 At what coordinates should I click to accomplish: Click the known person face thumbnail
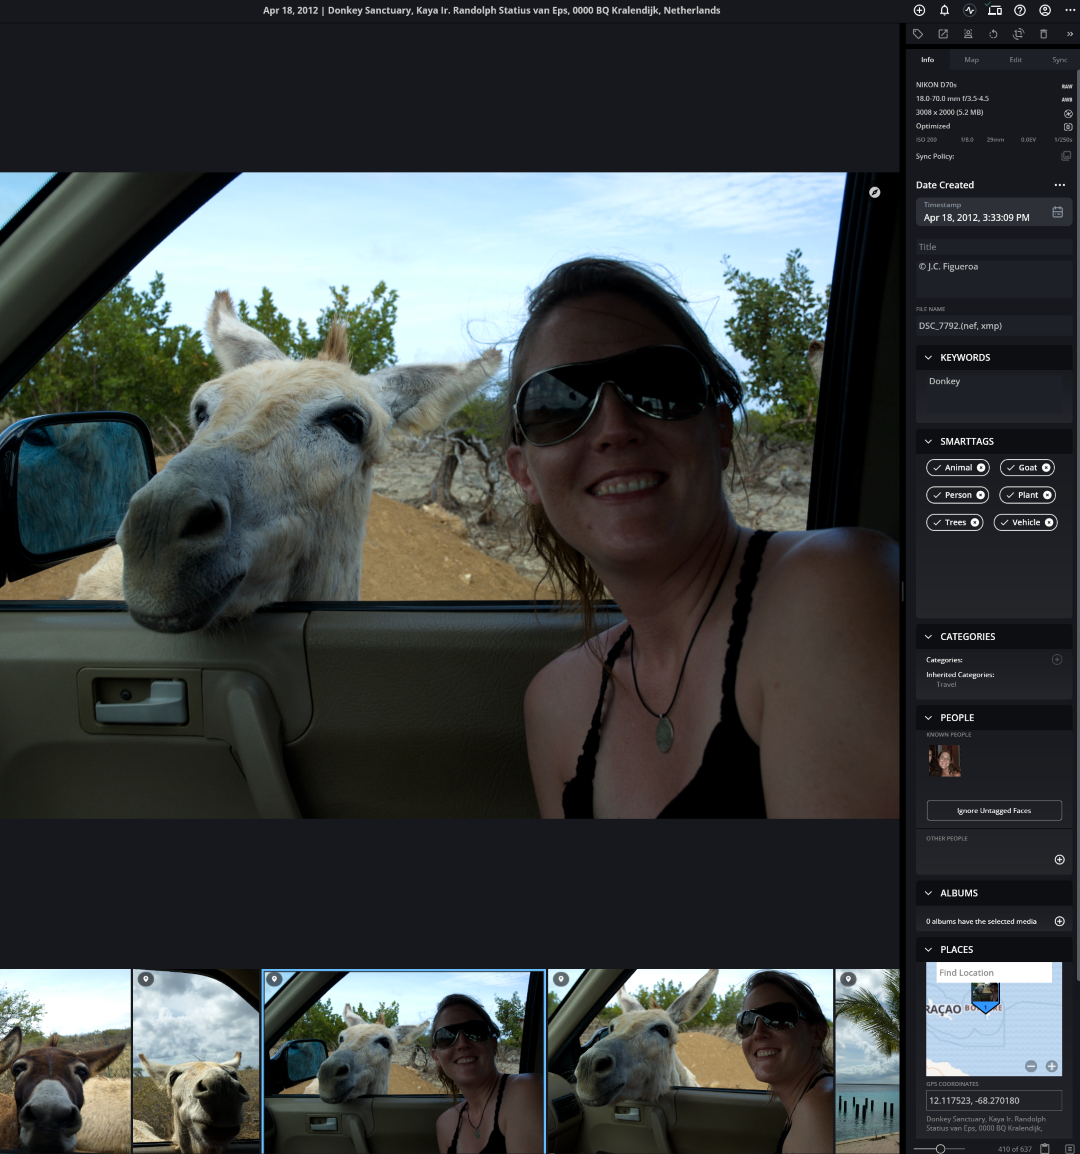pos(944,761)
